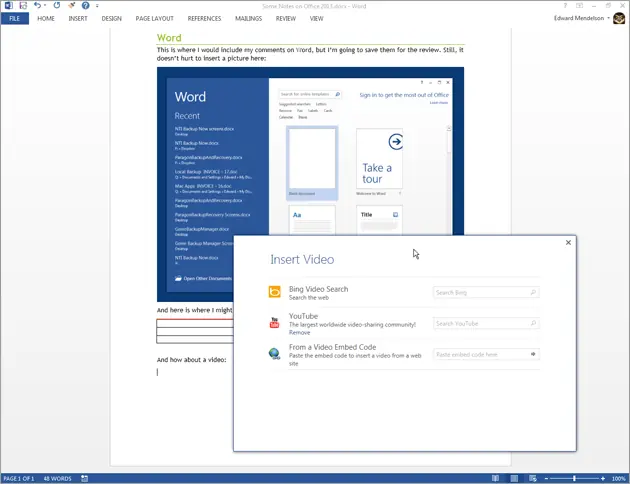Click the Bing Video Search title
630x484 pixels.
[x=319, y=289]
